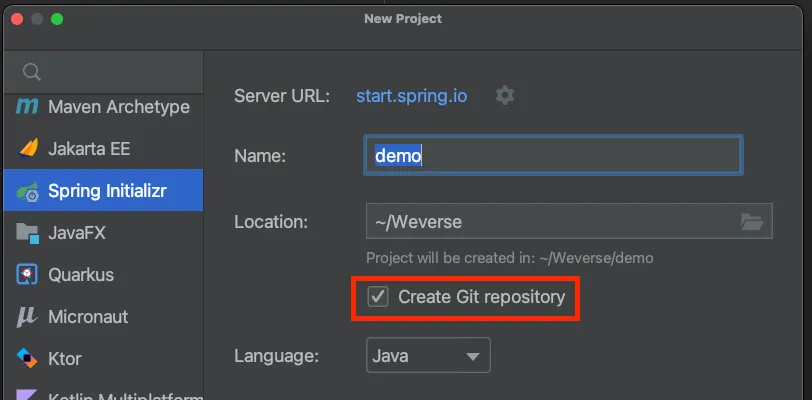Click the Language label
Screen dimensions: 812x400
point(276,356)
